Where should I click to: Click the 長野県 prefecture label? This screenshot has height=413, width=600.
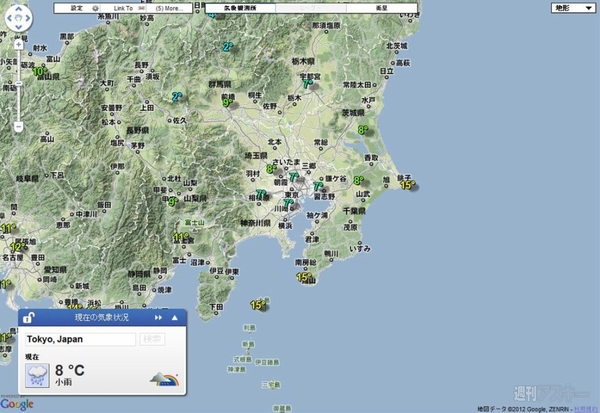pyautogui.click(x=137, y=131)
